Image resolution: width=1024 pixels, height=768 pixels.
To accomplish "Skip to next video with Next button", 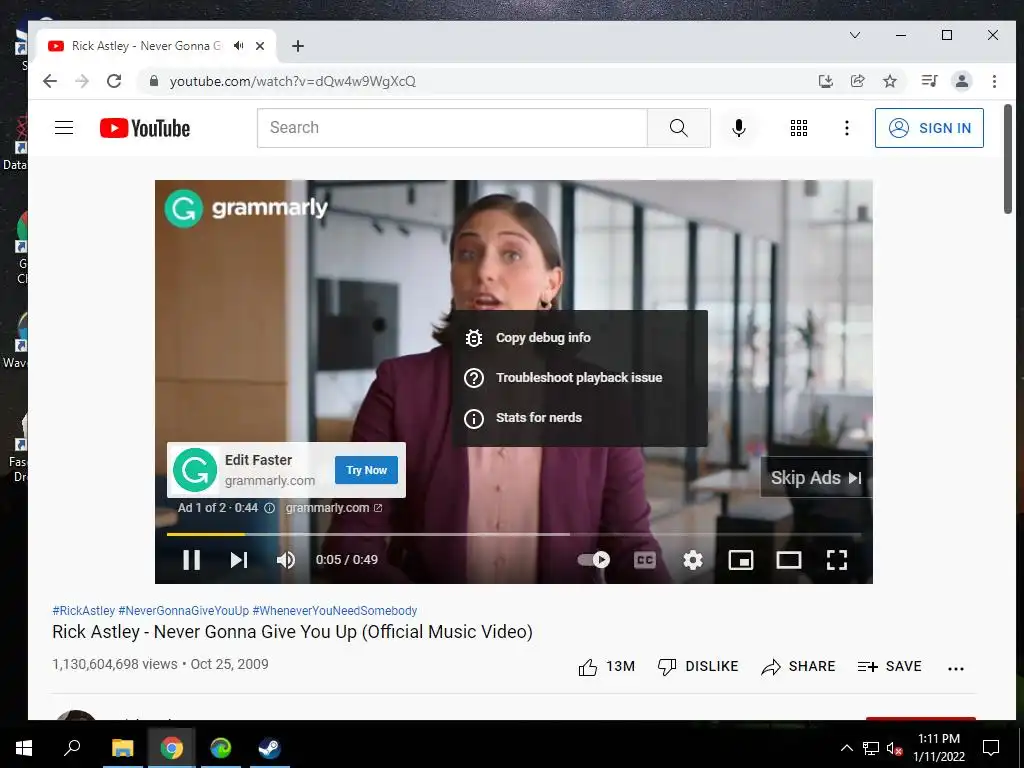I will [239, 560].
